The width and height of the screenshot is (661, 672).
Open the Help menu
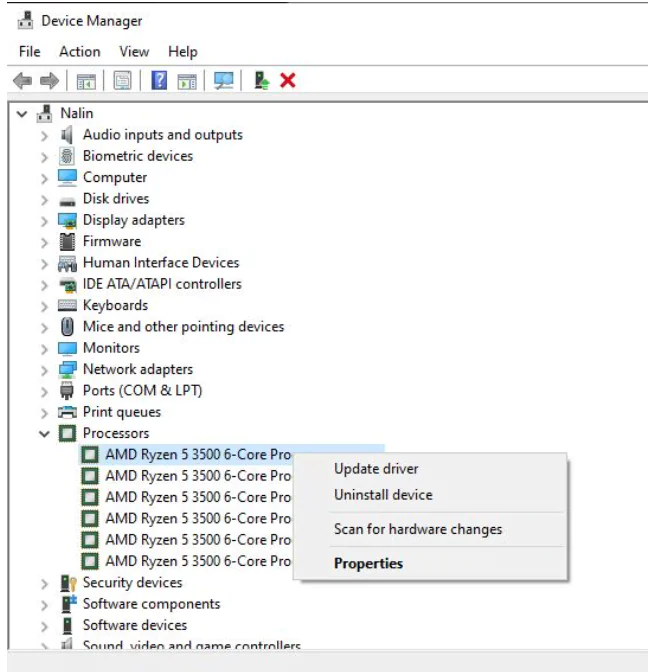[x=183, y=52]
